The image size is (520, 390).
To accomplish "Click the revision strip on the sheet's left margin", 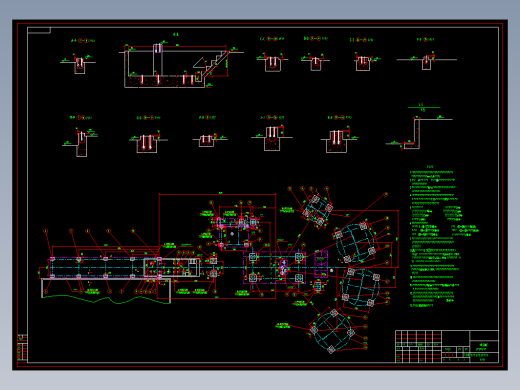I will pyautogui.click(x=22, y=347).
